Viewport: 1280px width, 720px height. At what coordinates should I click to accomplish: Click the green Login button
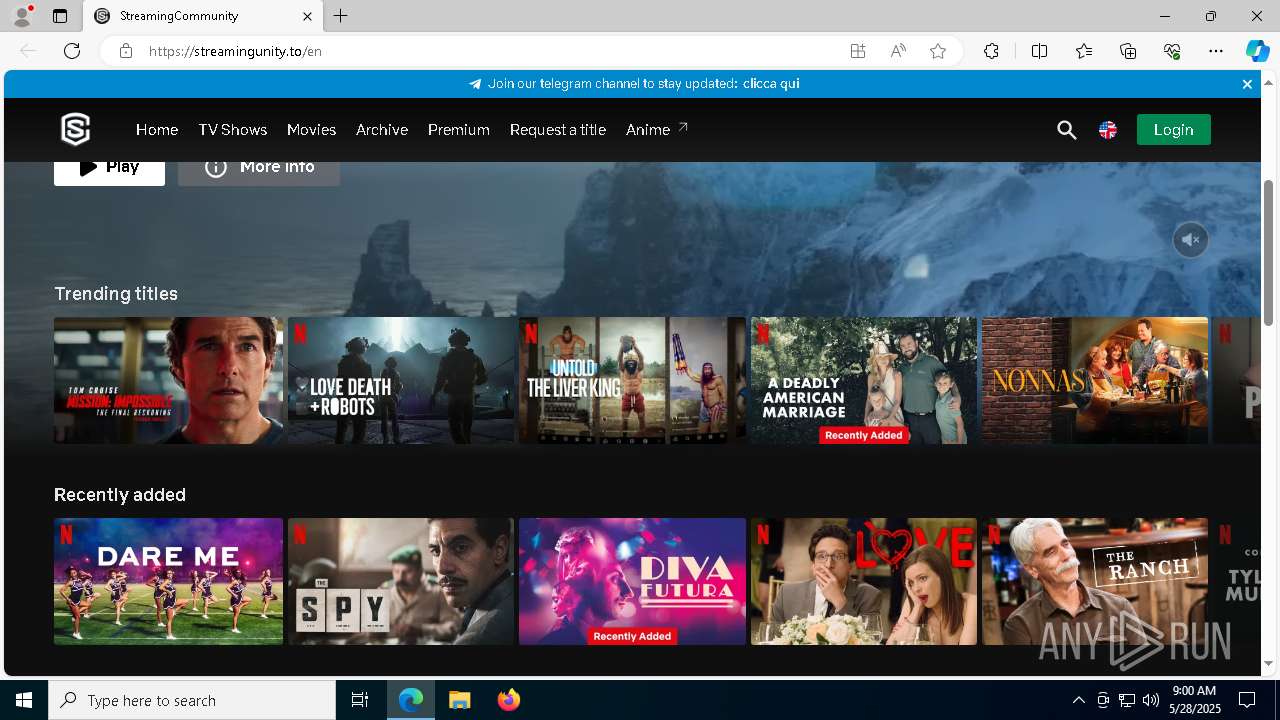[1173, 129]
